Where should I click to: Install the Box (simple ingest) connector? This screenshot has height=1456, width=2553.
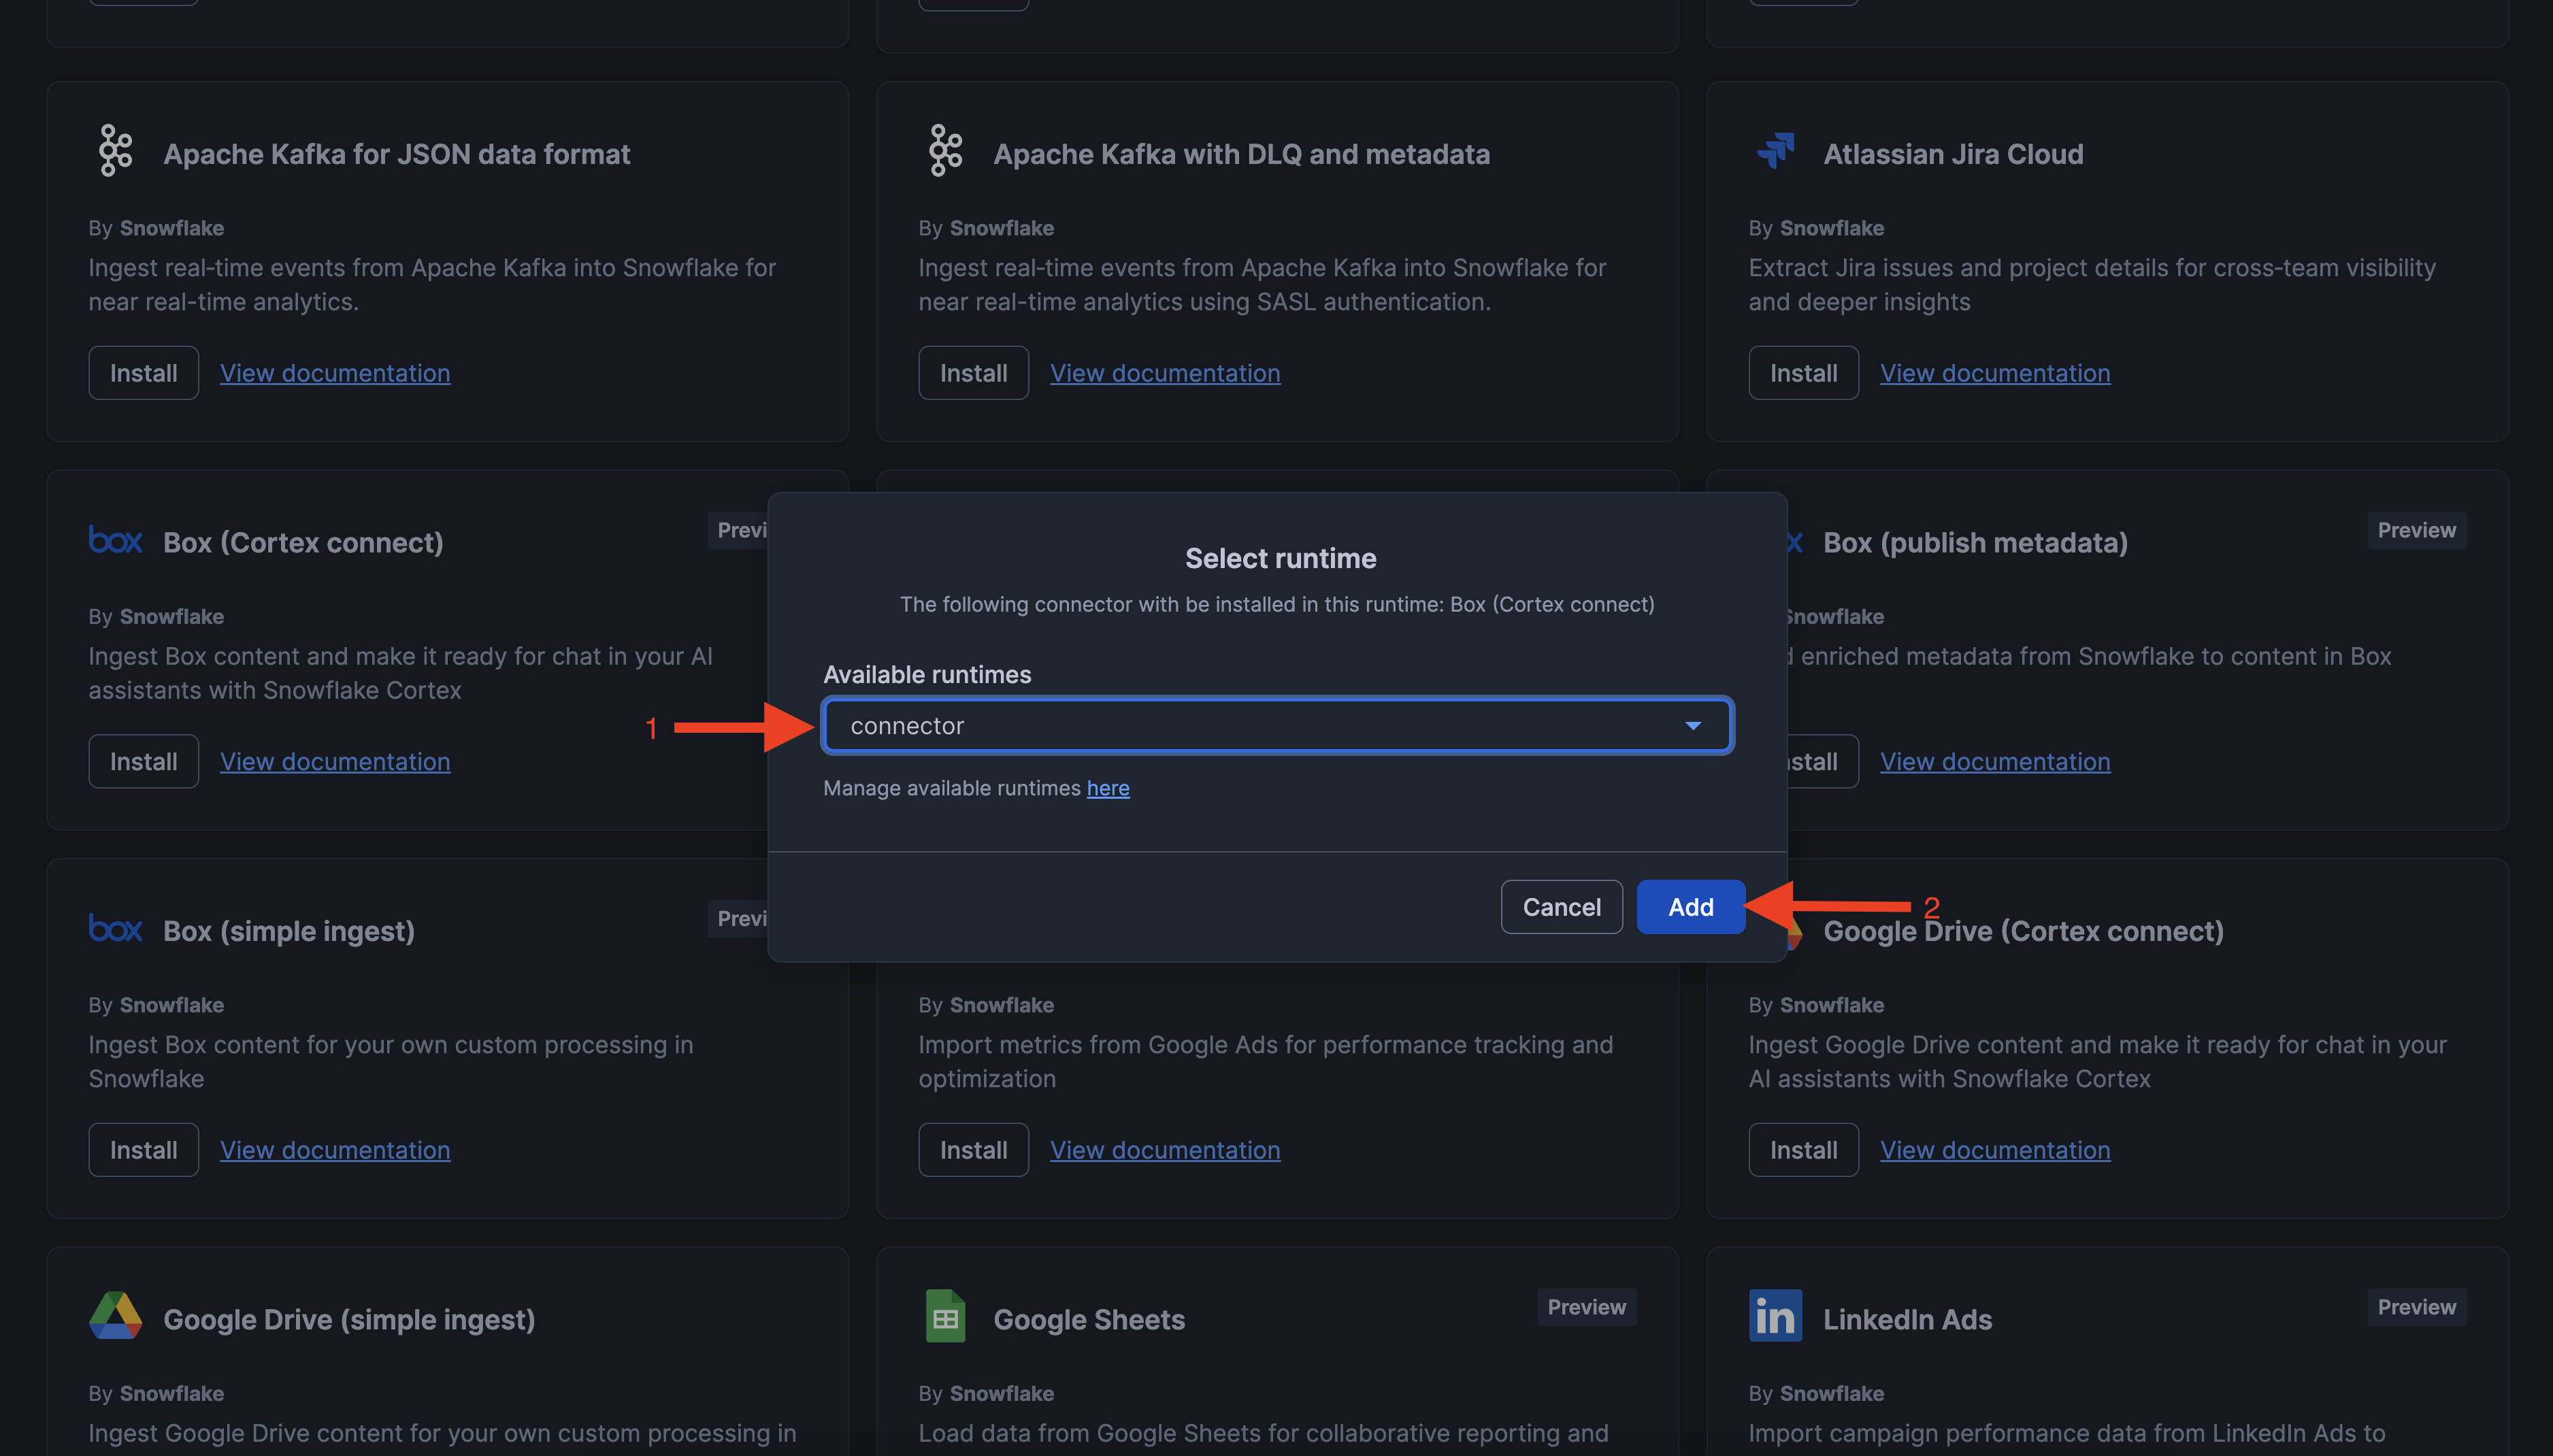point(143,1150)
